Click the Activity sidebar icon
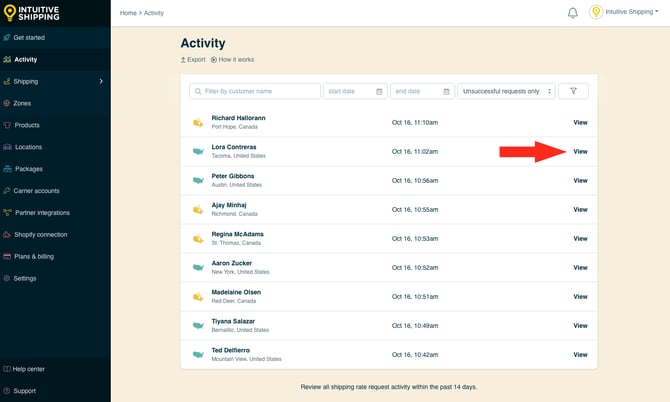The height and width of the screenshot is (402, 670). (7, 59)
